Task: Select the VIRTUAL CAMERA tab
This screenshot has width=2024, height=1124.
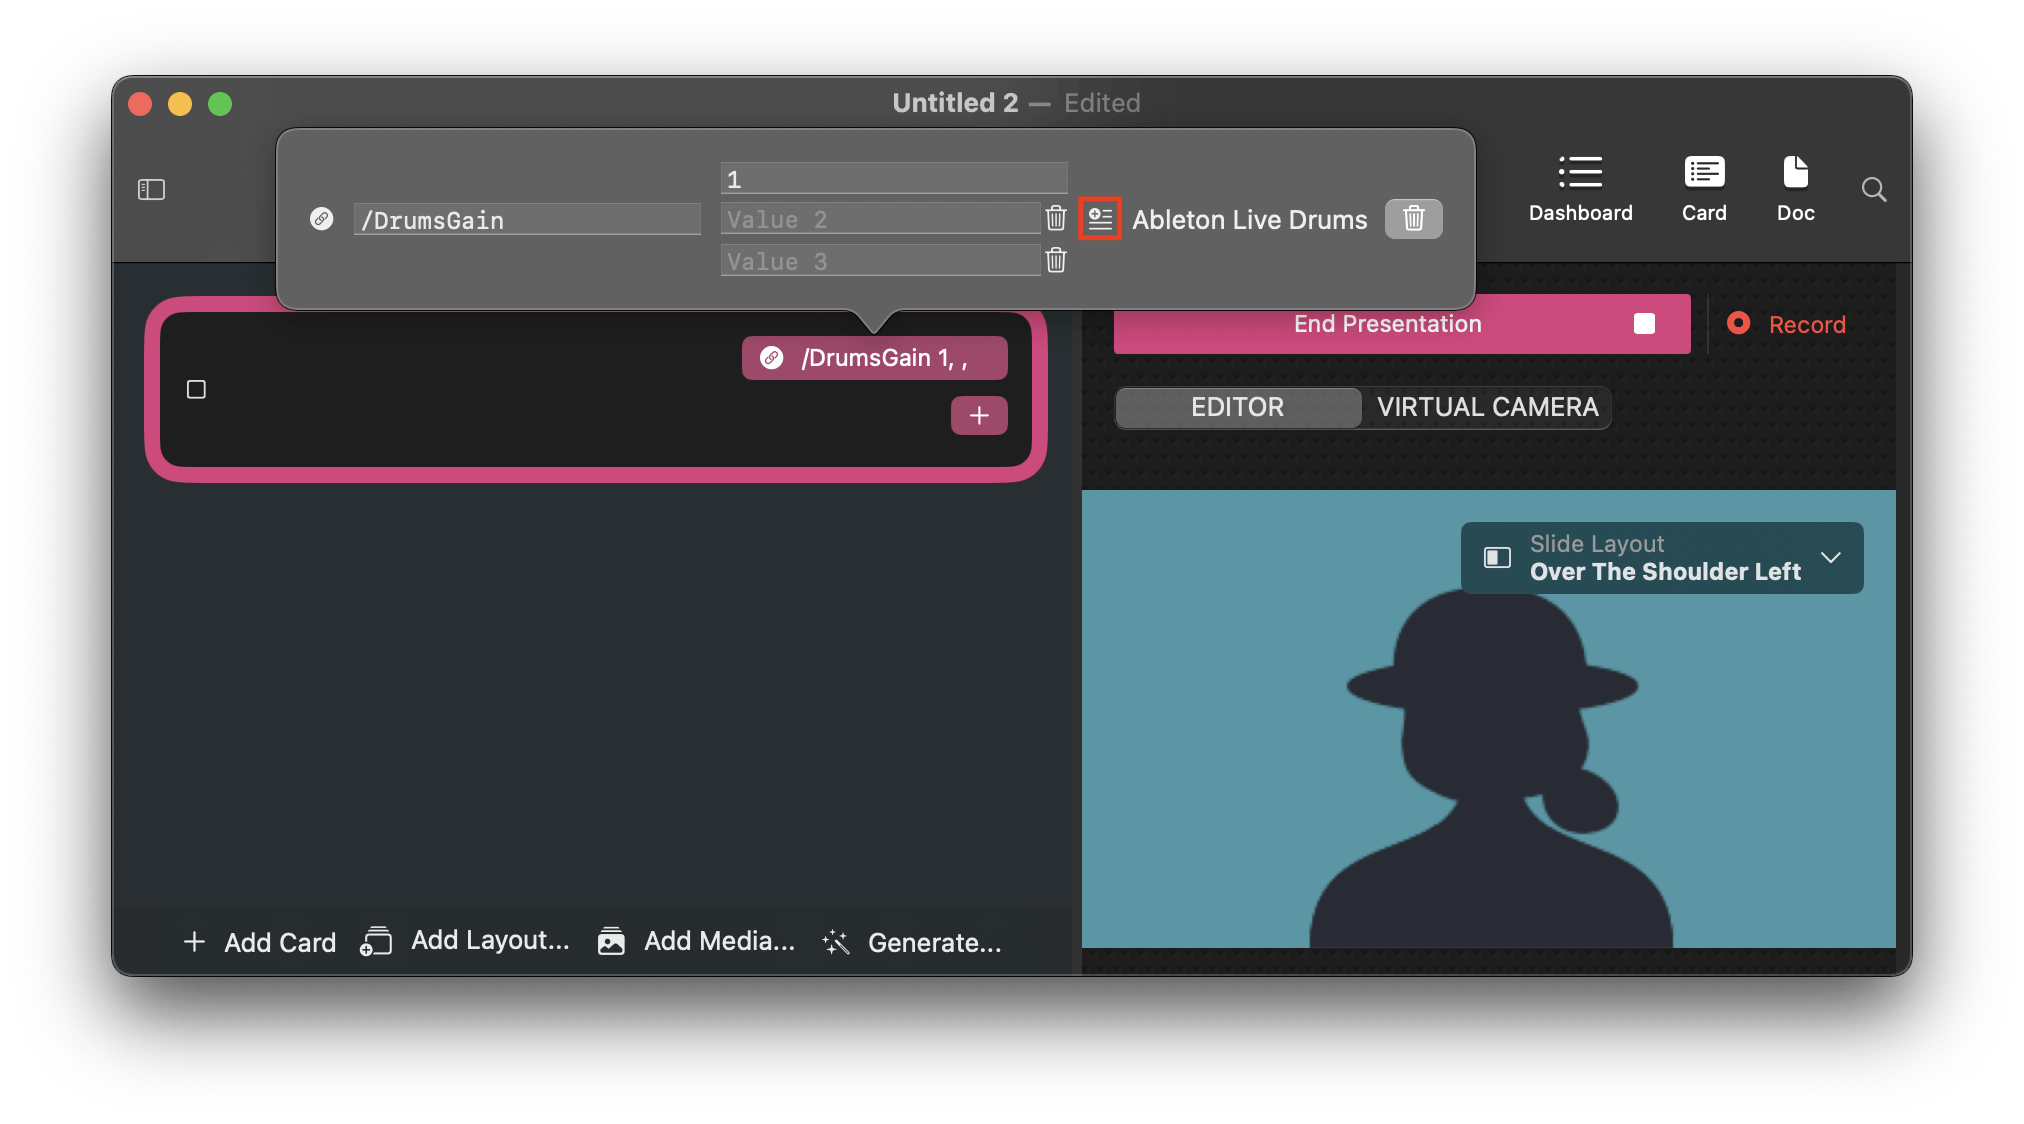Action: (1487, 407)
